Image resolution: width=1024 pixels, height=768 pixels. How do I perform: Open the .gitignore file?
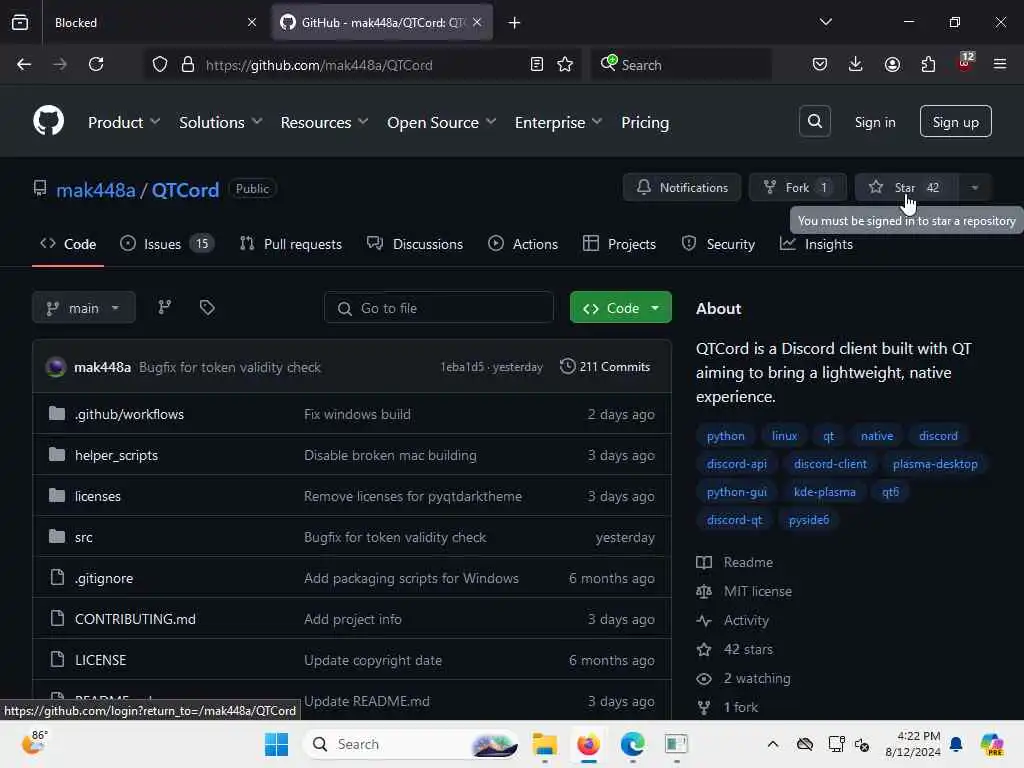point(104,579)
